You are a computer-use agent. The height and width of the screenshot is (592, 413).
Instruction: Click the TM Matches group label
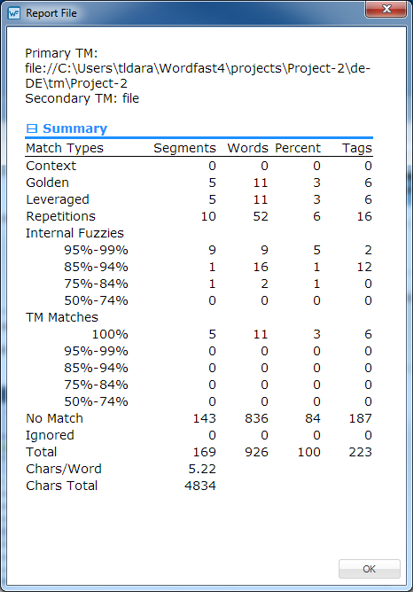coord(62,318)
